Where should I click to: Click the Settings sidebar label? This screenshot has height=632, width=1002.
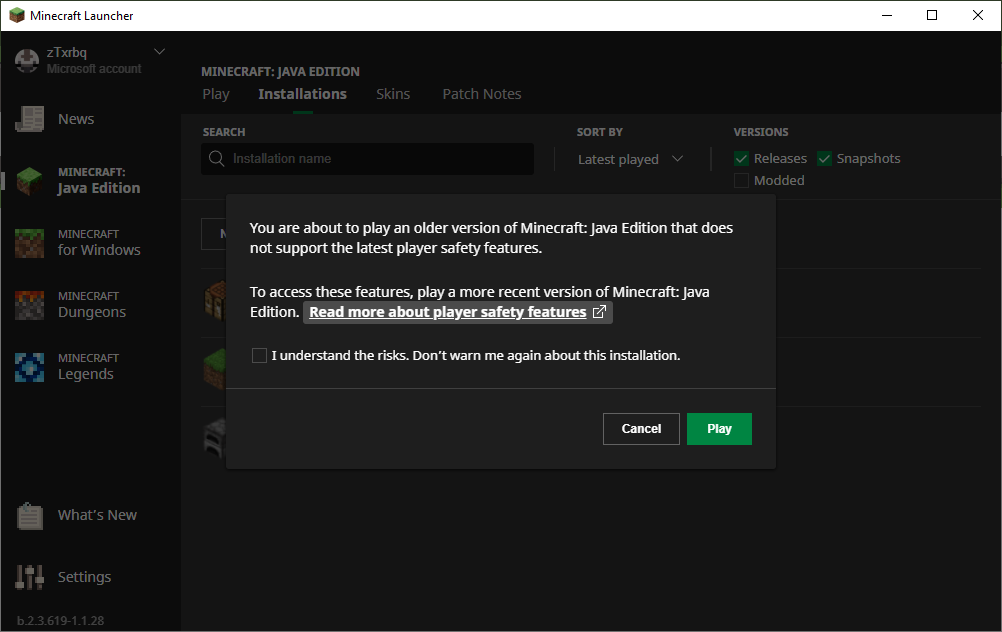coord(84,577)
